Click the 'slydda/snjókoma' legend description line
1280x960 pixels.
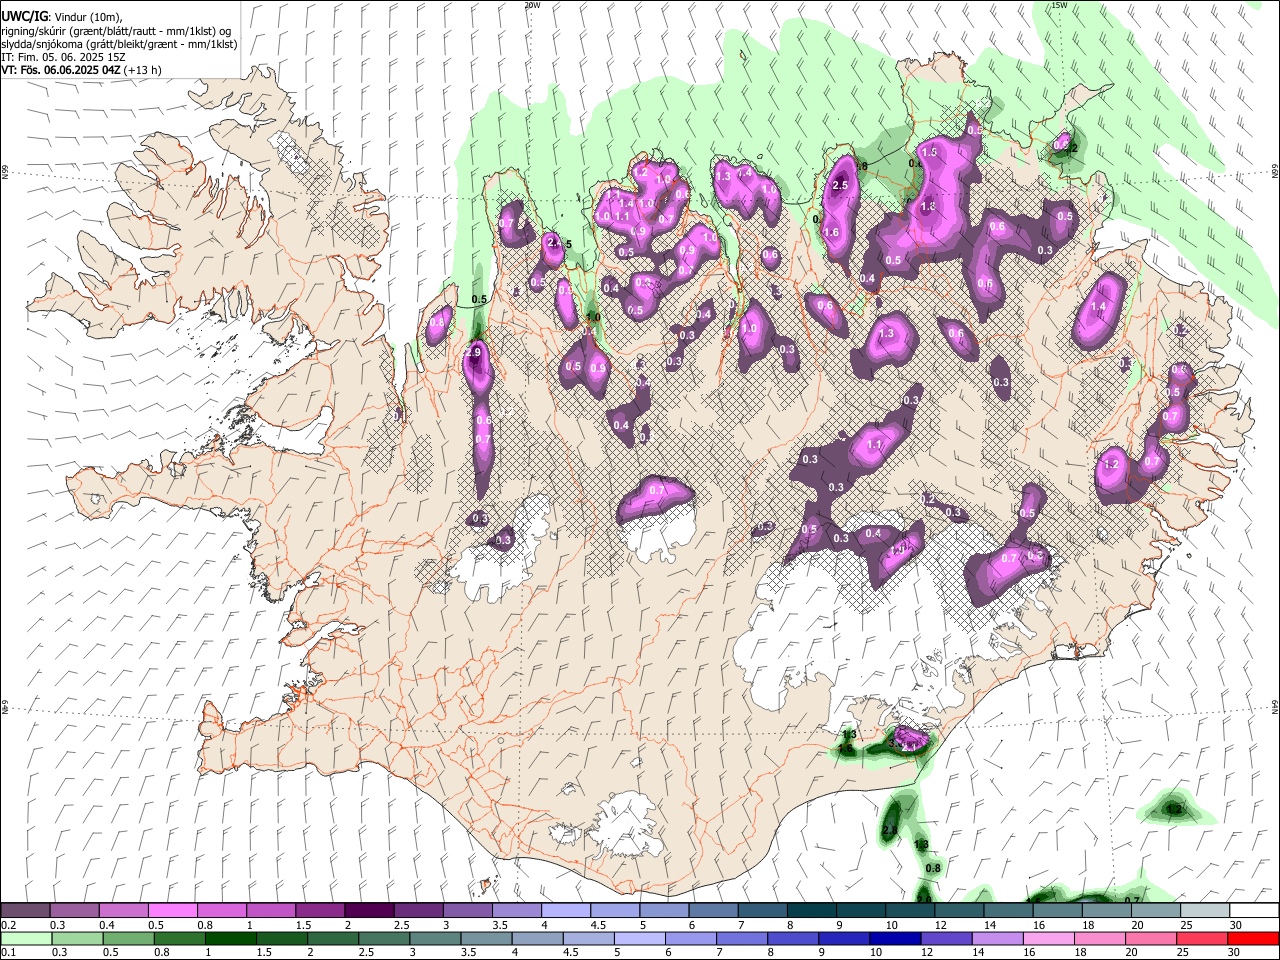coord(119,44)
